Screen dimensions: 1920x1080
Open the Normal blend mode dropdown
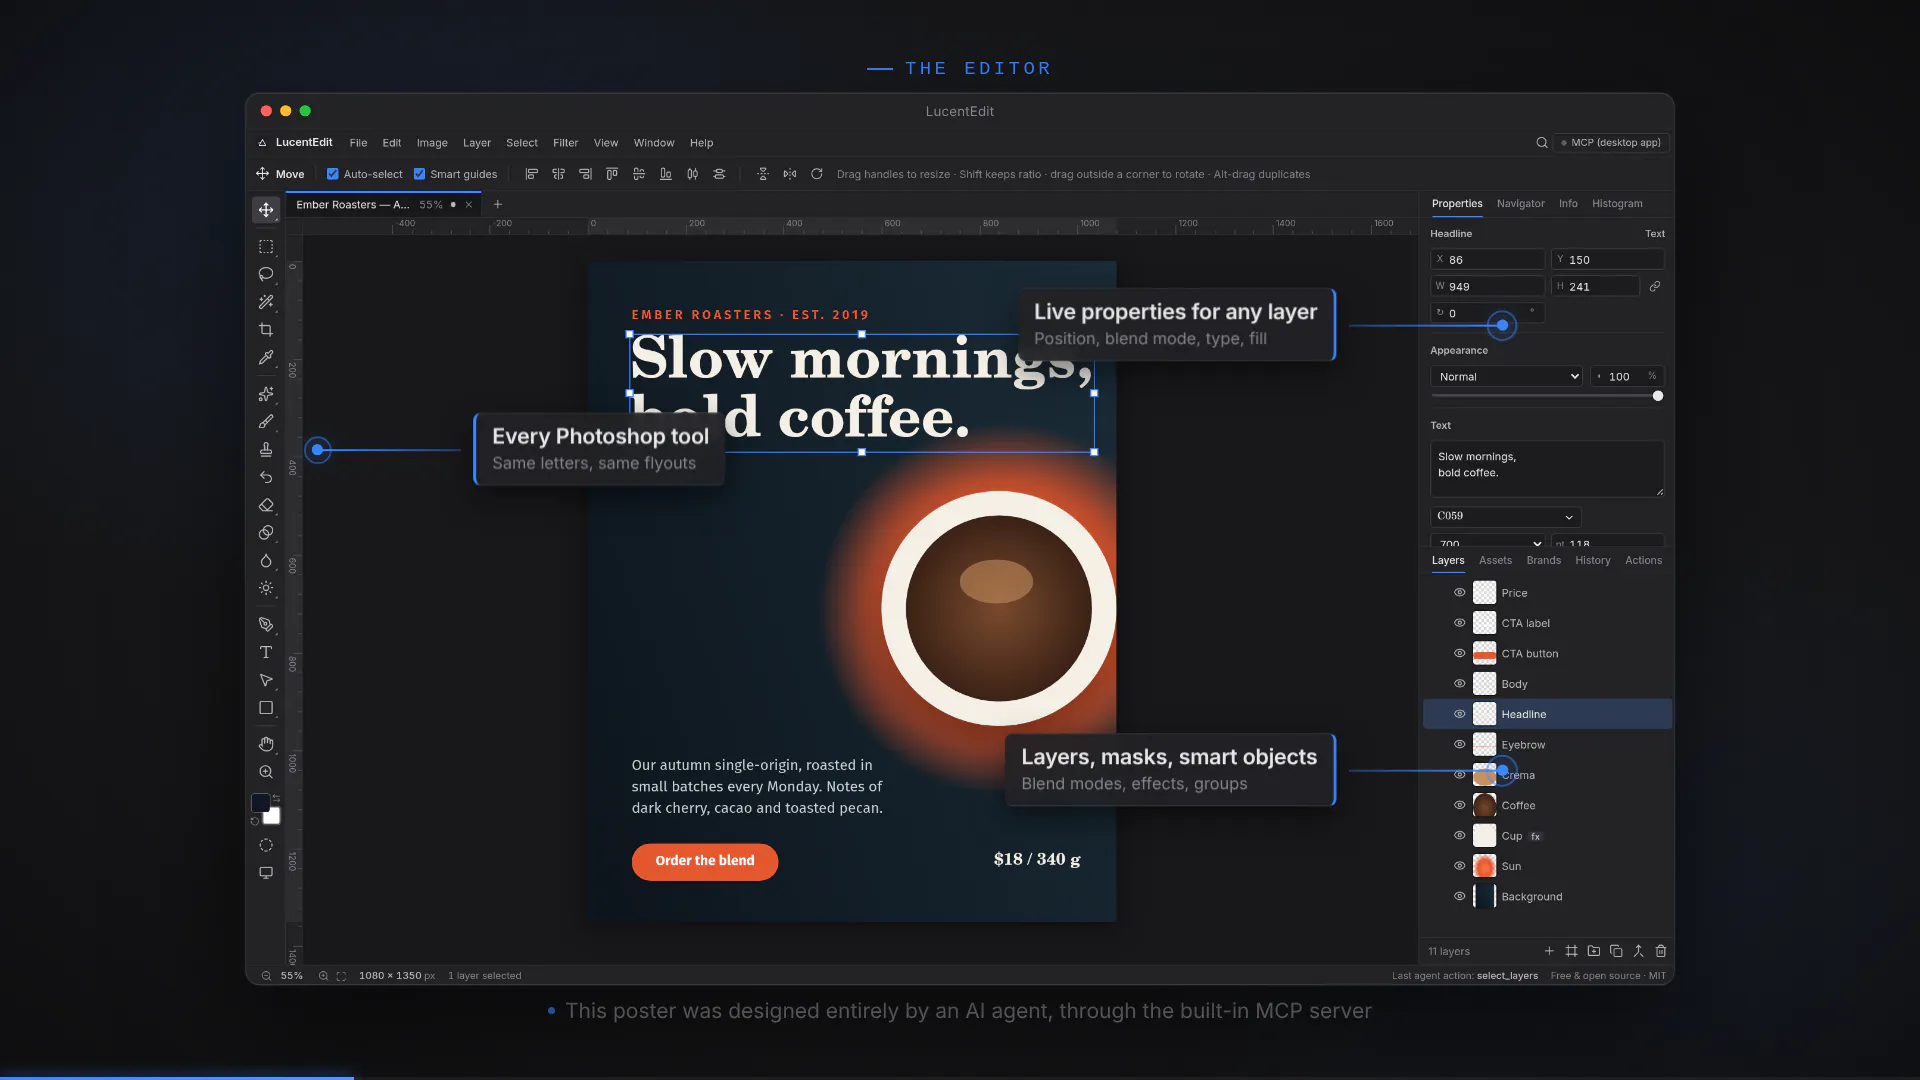coord(1507,377)
